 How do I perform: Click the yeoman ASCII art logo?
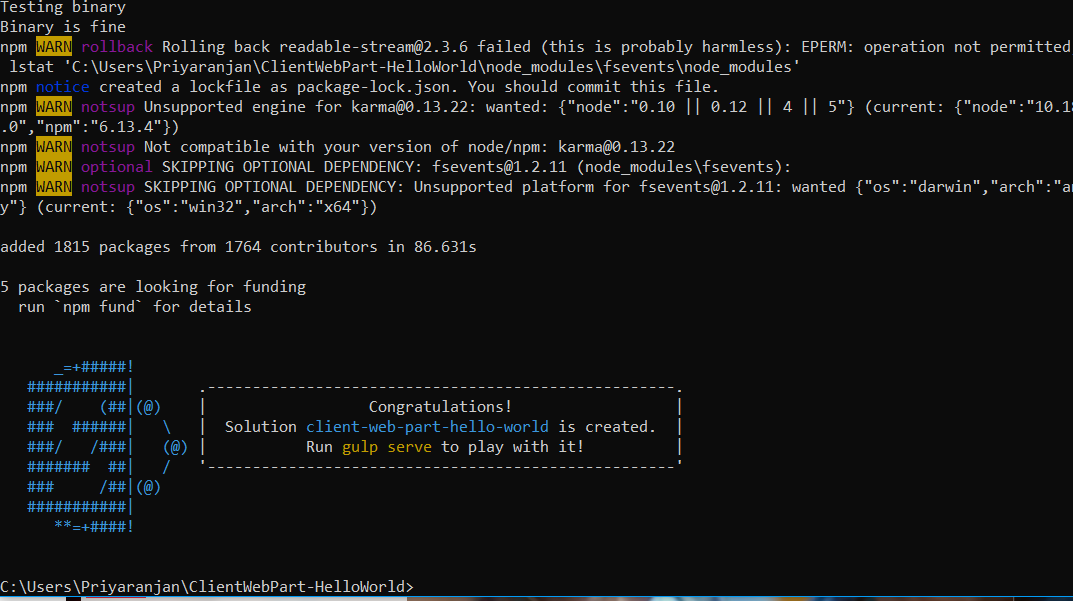click(x=107, y=447)
